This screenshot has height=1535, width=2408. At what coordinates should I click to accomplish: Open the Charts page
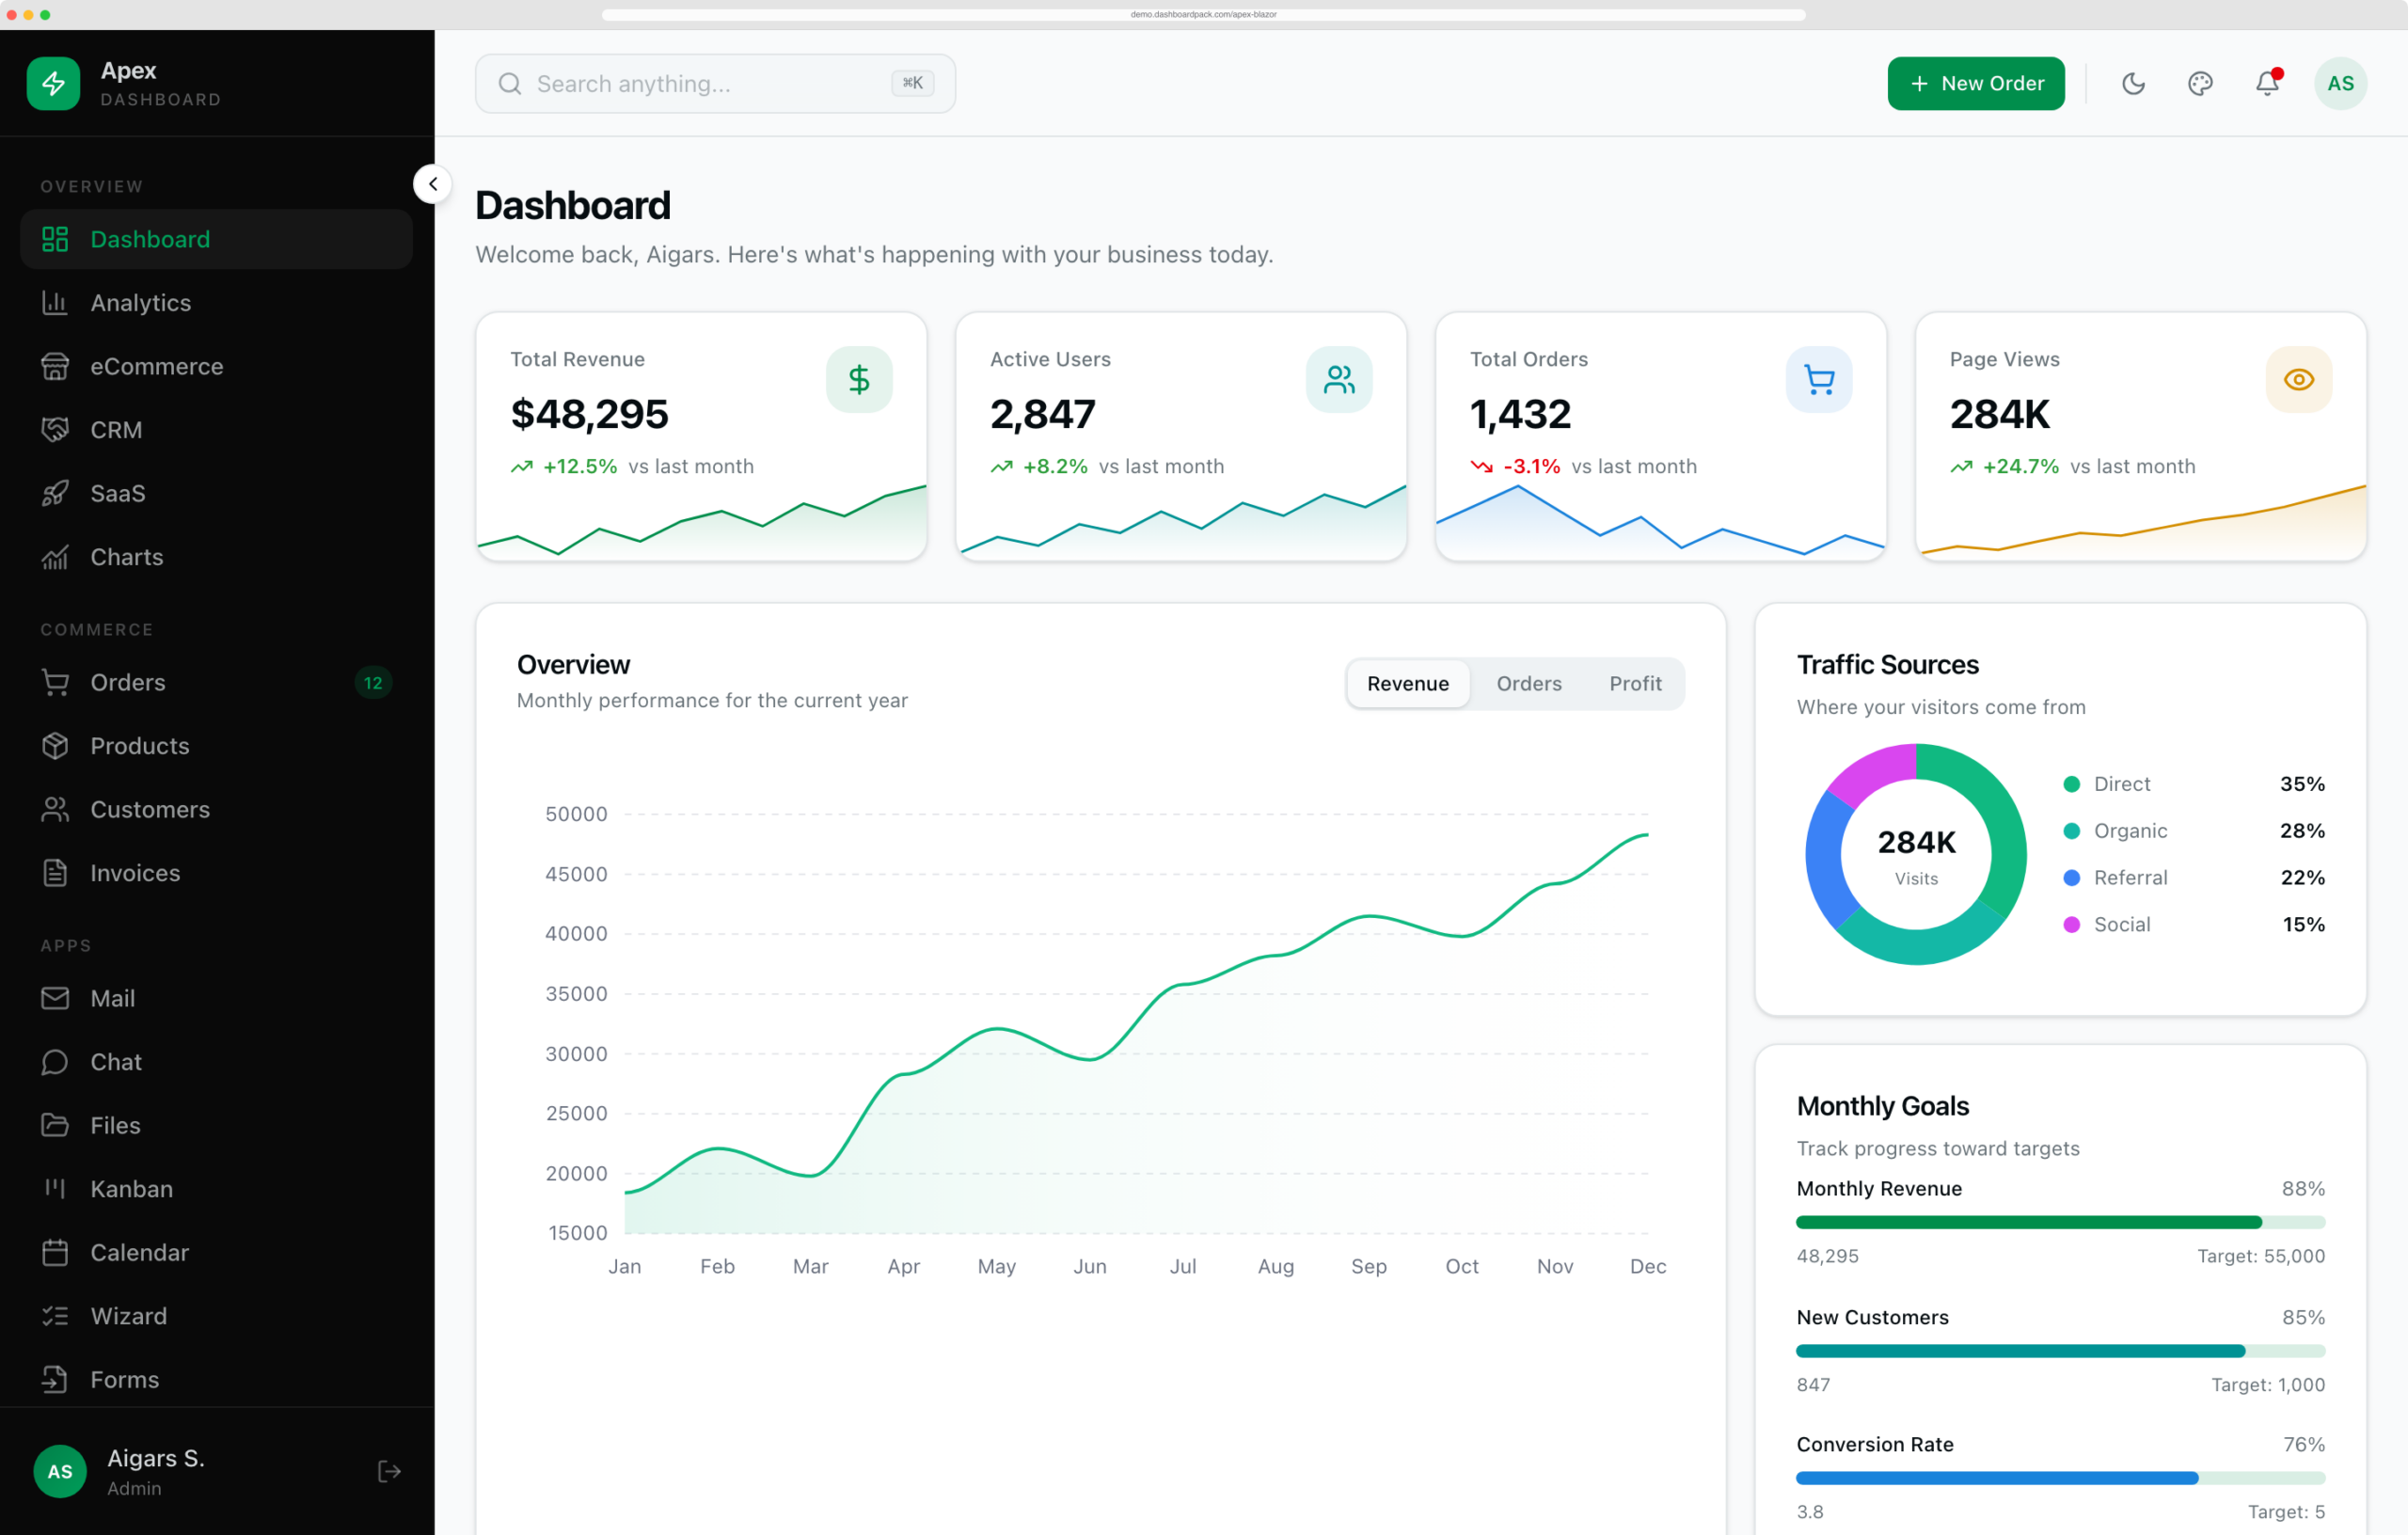click(x=216, y=557)
